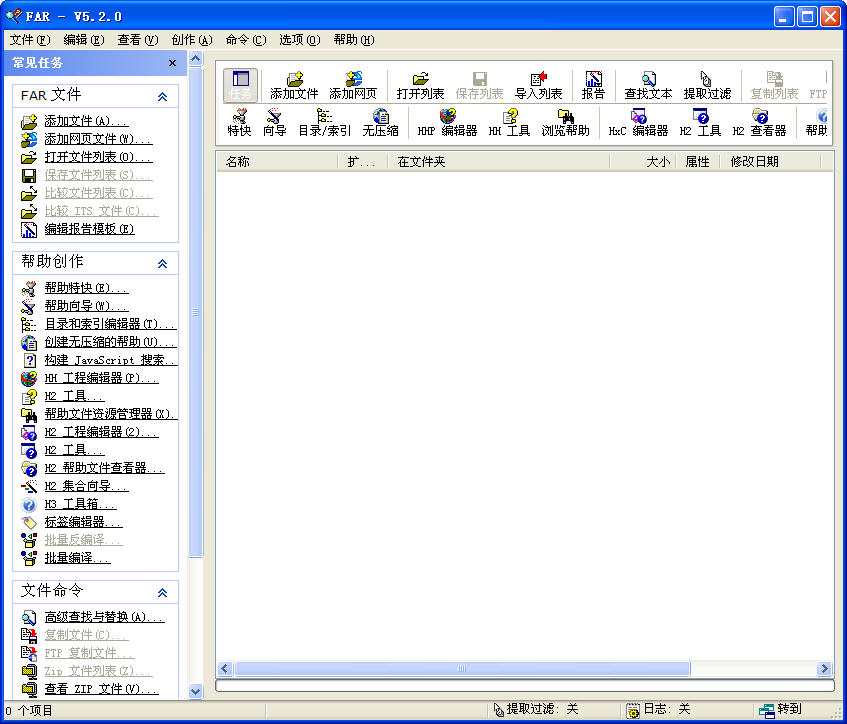Launch the HHP 编辑器 tool
The image size is (847, 724).
[x=447, y=123]
